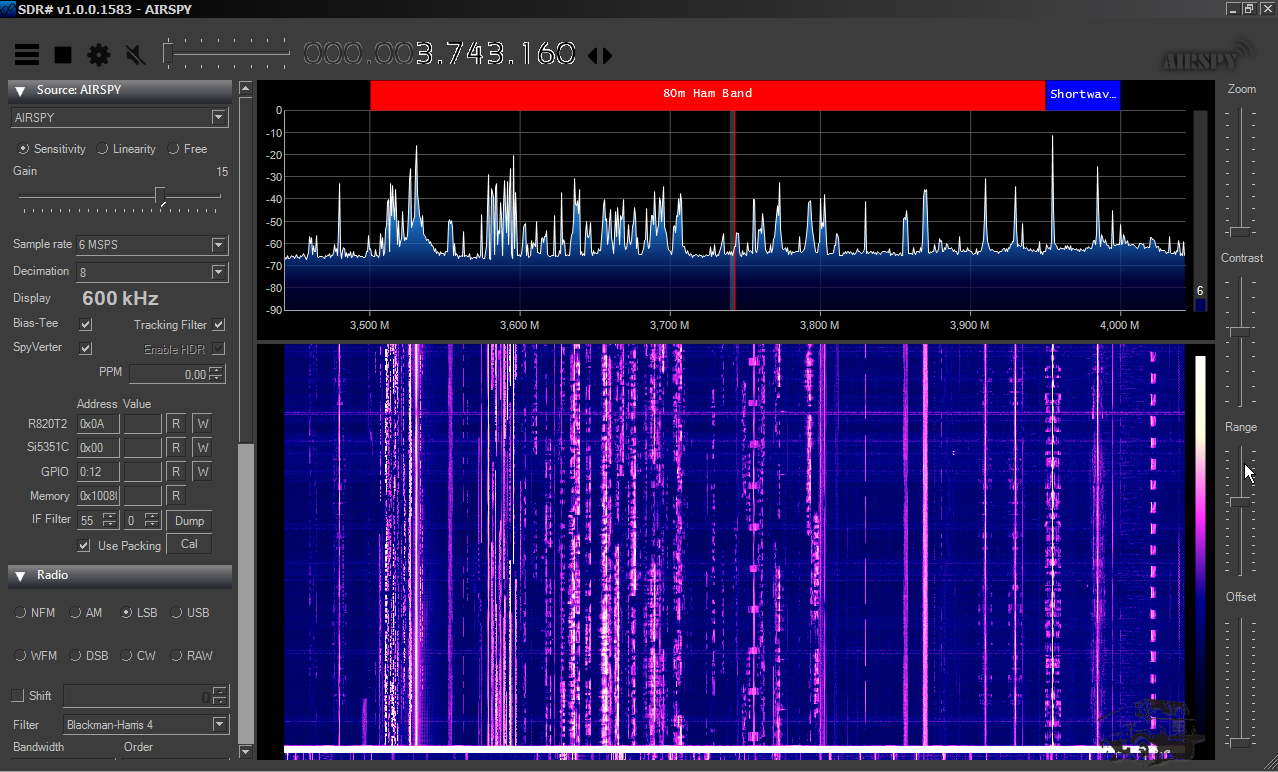The height and width of the screenshot is (772, 1278).
Task: Stop the radio with the square button
Action: click(x=63, y=55)
